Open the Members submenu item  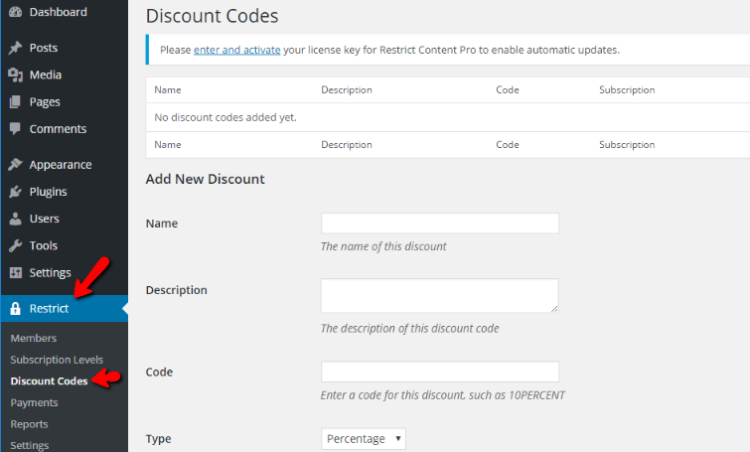pos(33,338)
